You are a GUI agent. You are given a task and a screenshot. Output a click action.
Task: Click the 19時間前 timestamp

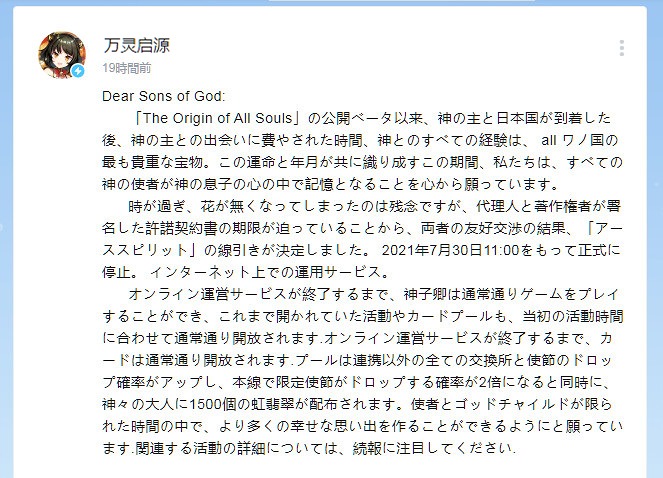pos(125,68)
